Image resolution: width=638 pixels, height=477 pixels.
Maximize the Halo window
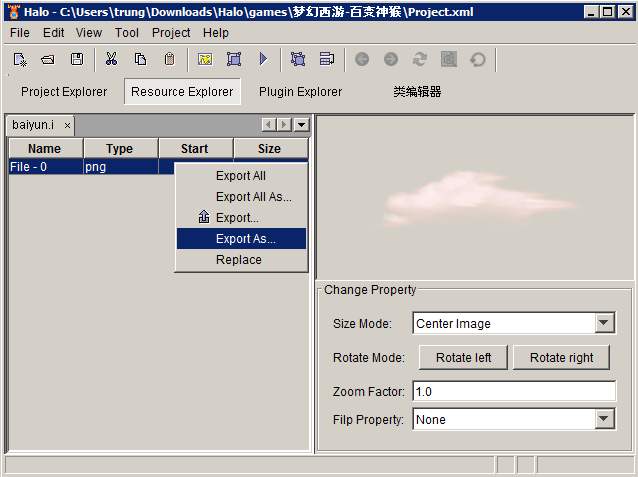click(607, 12)
